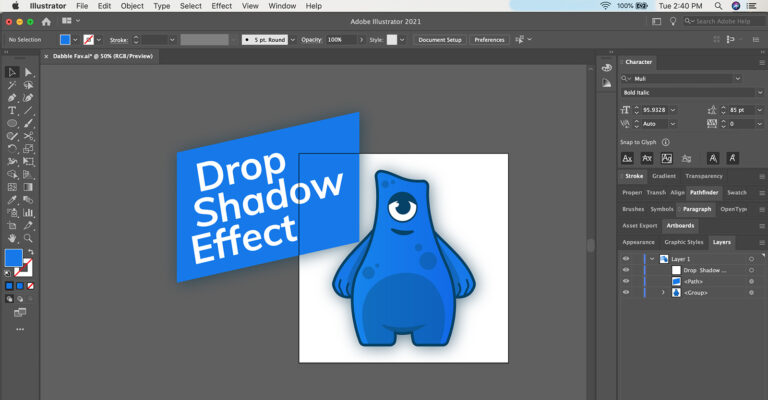The height and width of the screenshot is (400, 768).
Task: Select the Gradient tool in toolbar
Action: coord(28,187)
